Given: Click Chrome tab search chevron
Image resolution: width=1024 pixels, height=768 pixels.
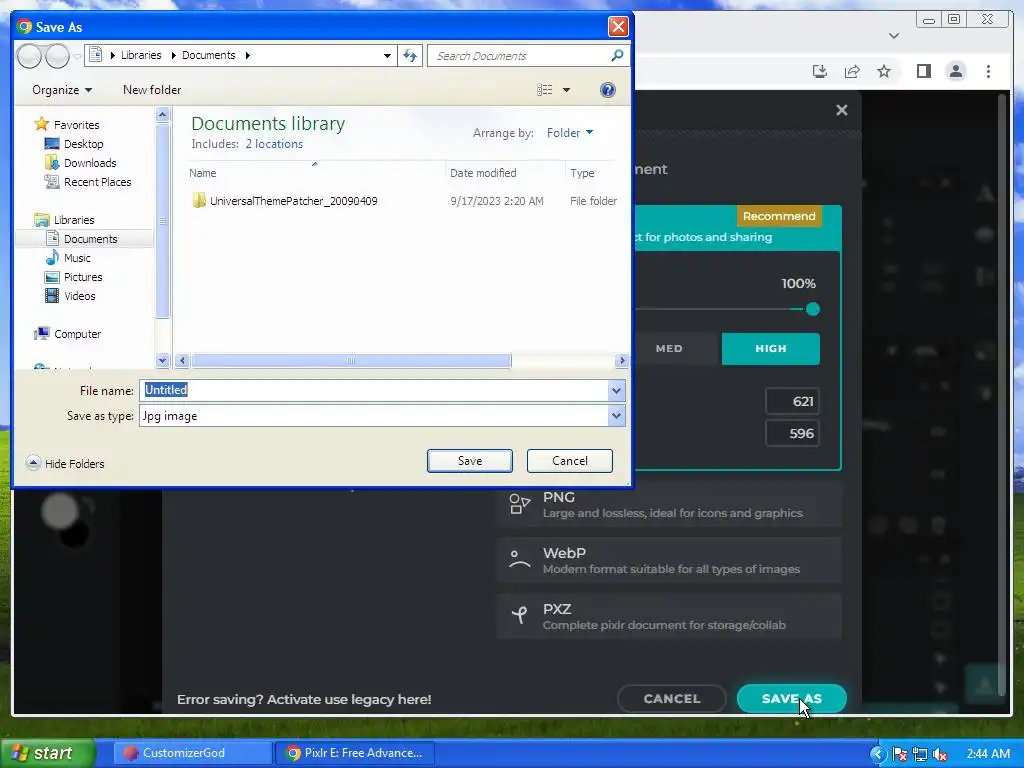Looking at the screenshot, I should (894, 36).
